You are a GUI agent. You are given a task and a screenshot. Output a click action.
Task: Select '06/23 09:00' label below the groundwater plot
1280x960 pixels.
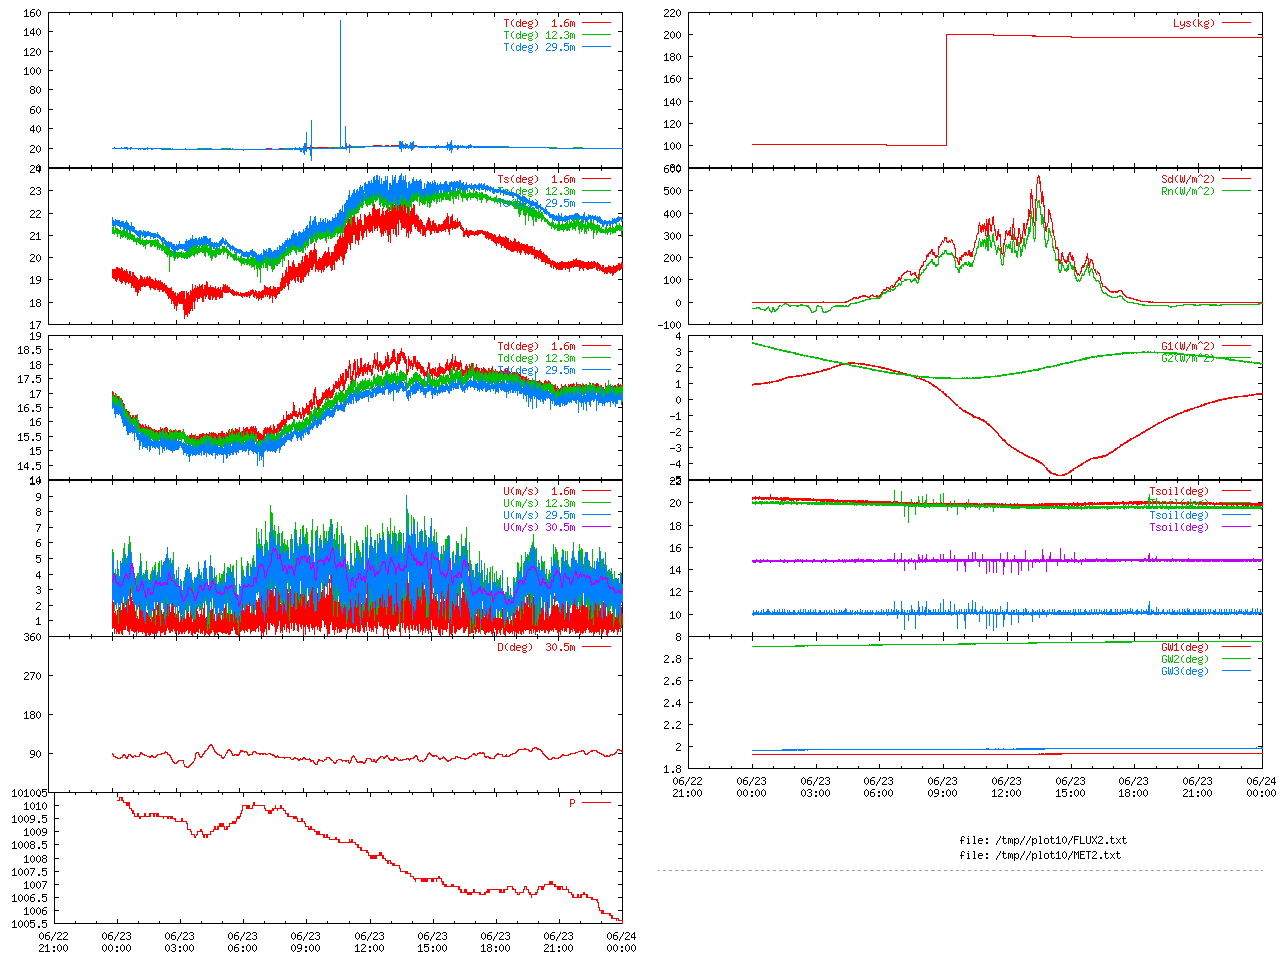[942, 787]
